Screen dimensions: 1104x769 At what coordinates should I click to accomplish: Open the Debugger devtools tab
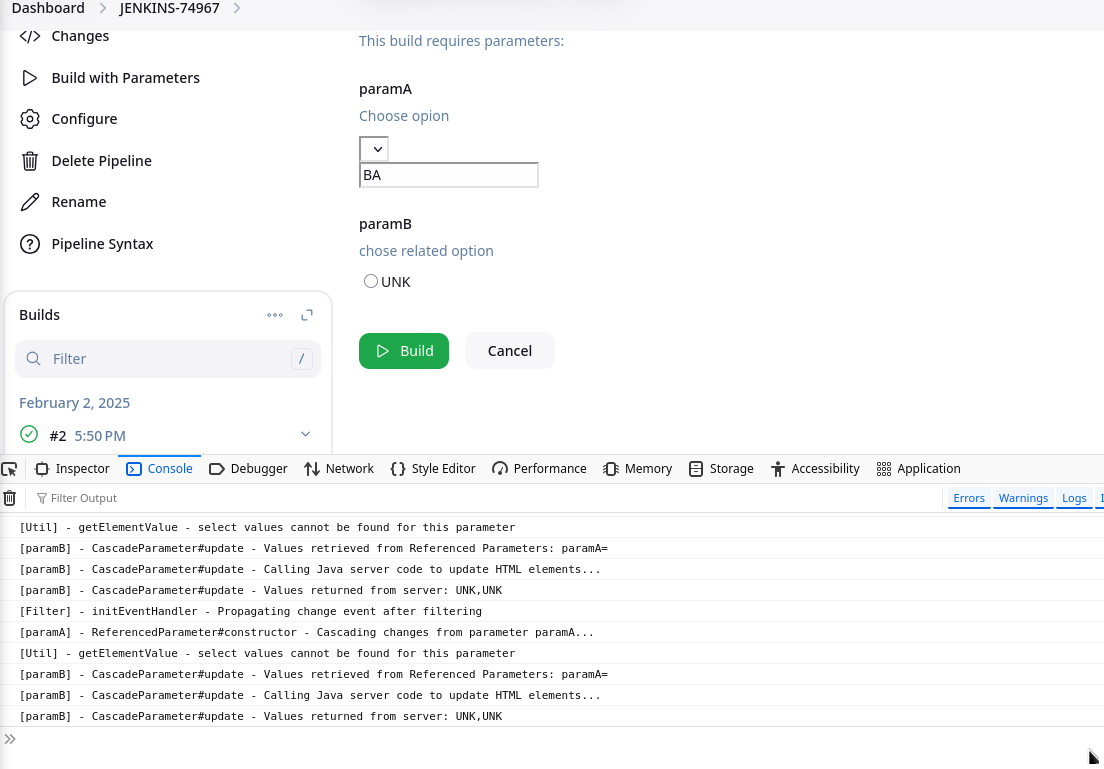(248, 469)
